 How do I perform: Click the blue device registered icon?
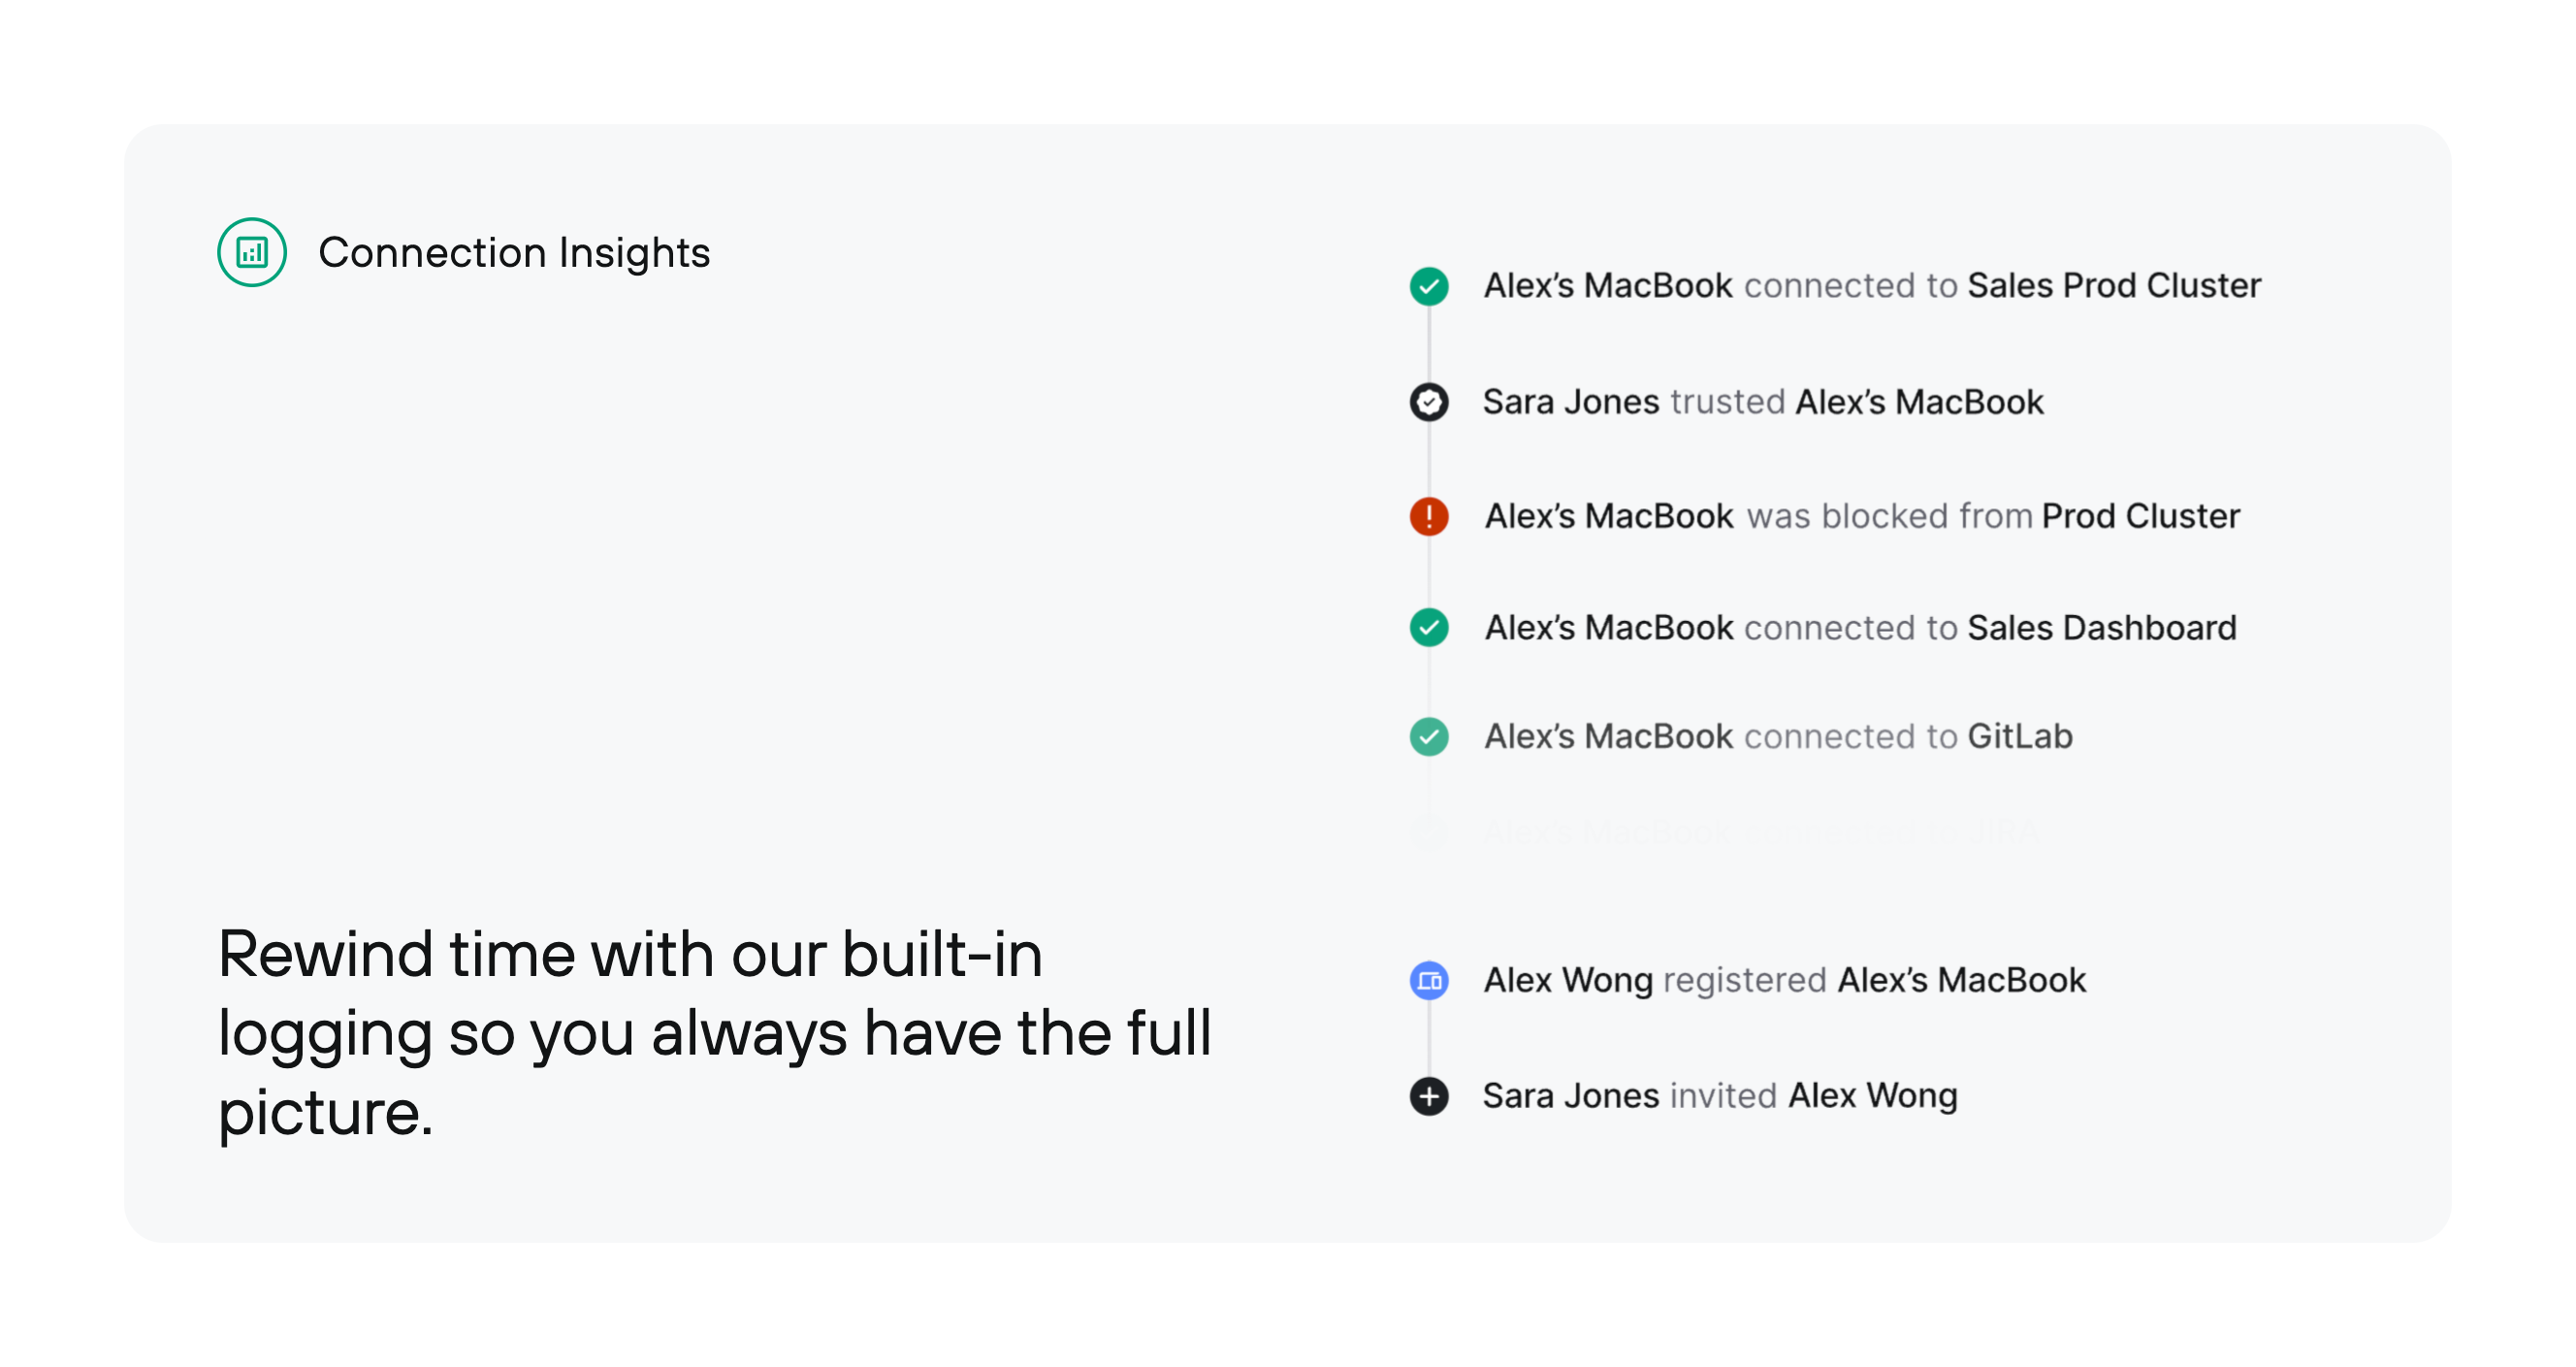1429,980
